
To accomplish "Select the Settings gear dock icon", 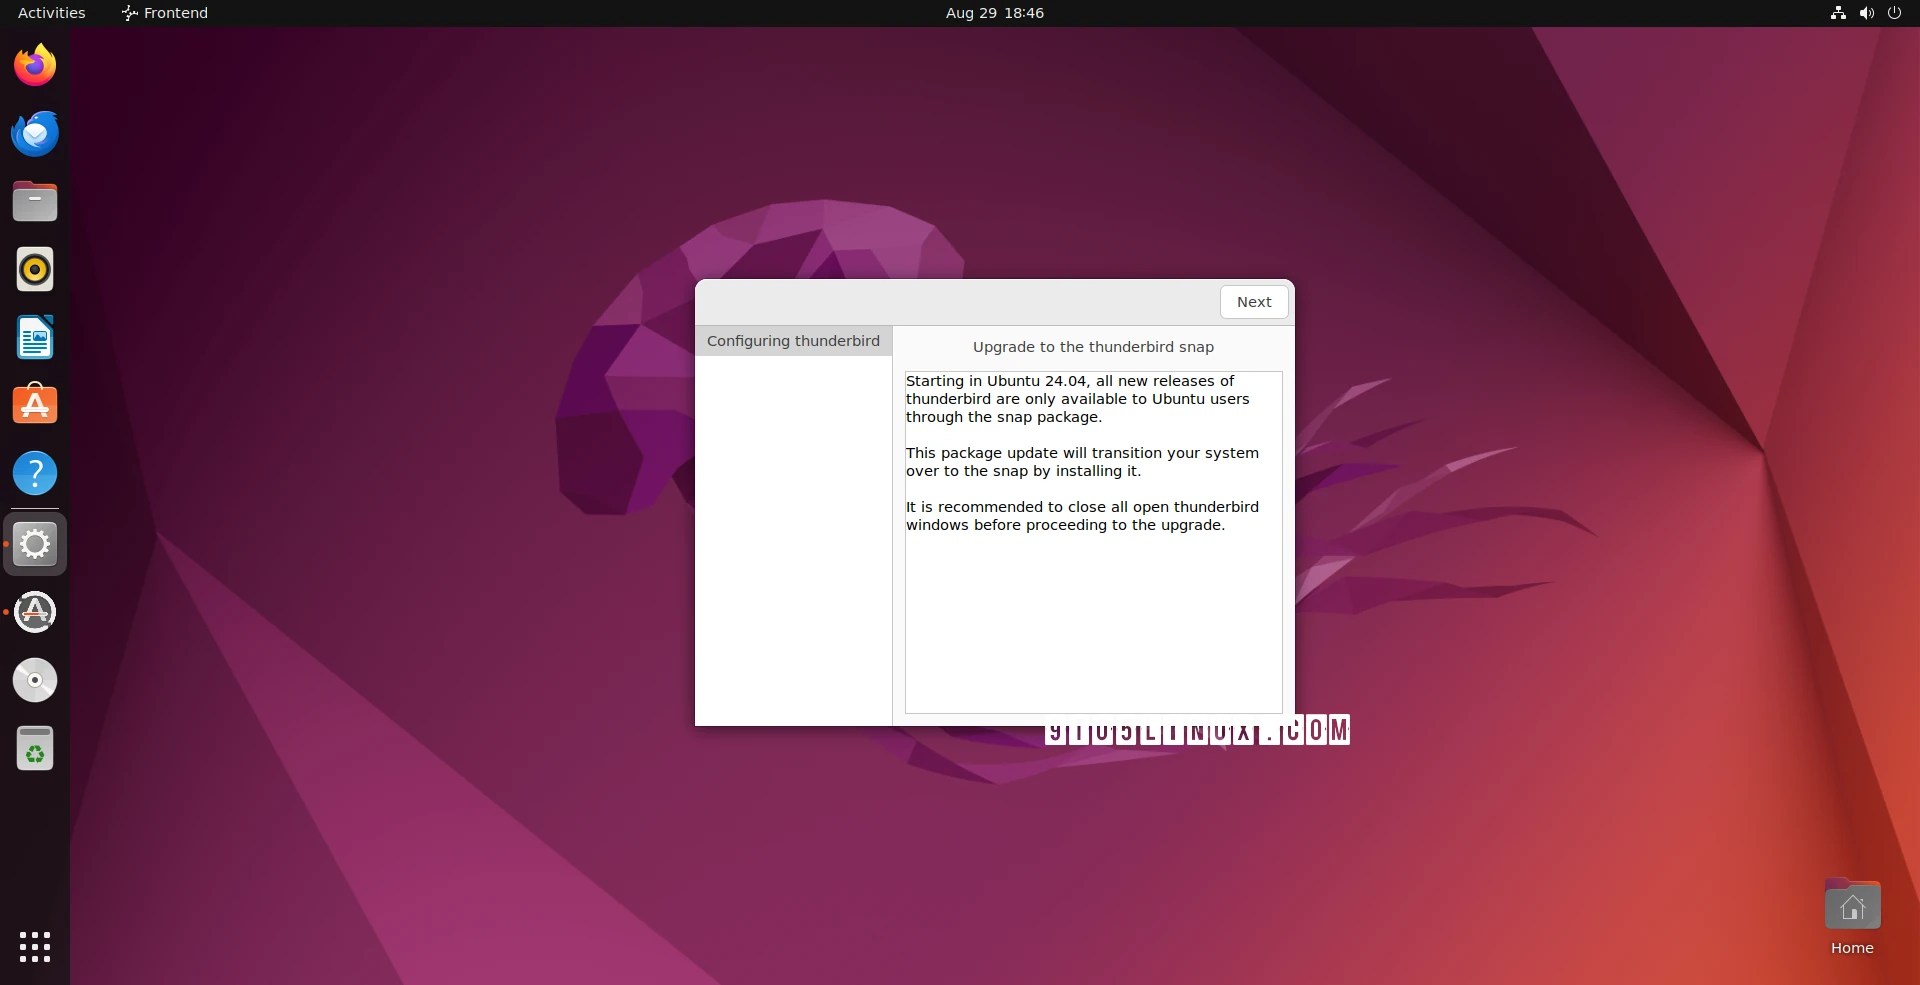I will [x=35, y=544].
